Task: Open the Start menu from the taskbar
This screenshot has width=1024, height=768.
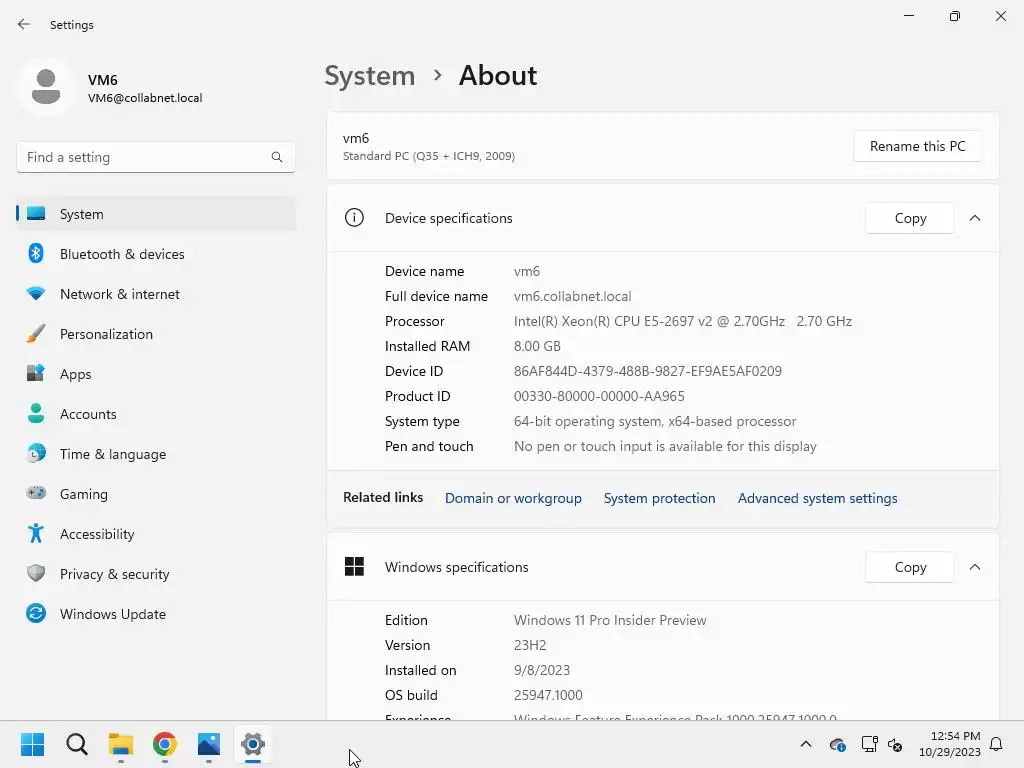Action: [x=33, y=744]
